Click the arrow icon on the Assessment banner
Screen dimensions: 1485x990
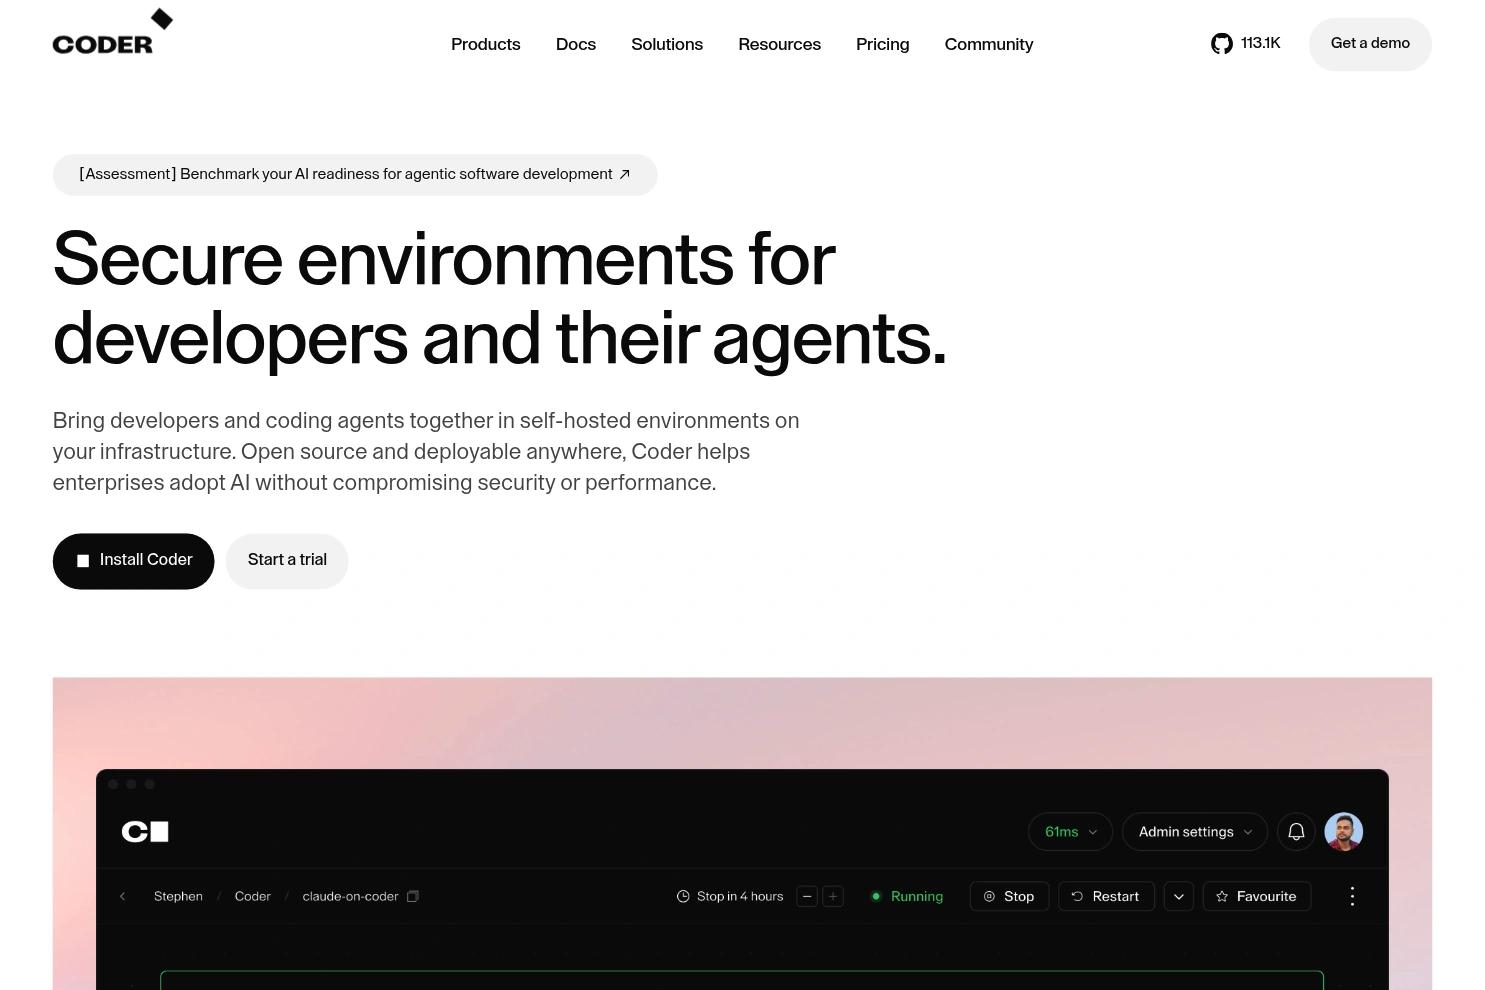click(x=624, y=174)
